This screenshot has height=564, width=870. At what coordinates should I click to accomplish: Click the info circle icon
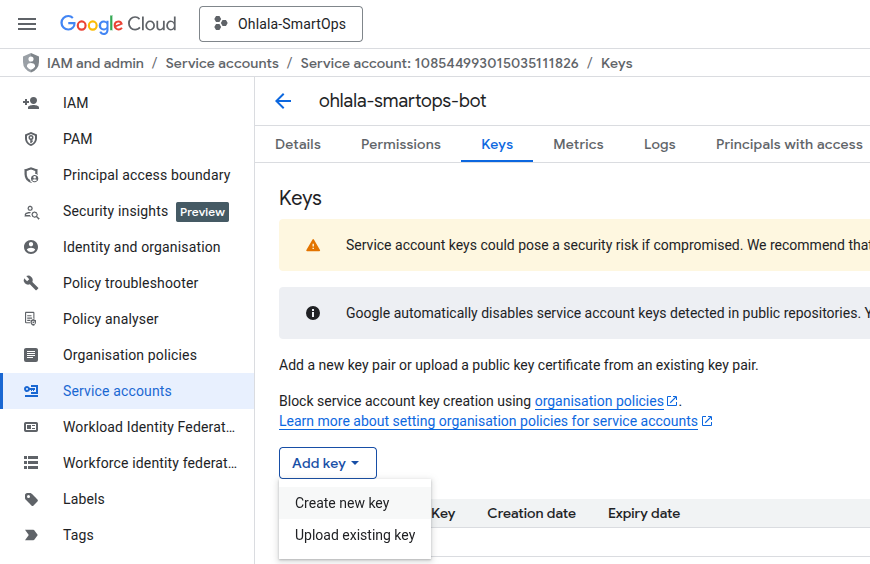(313, 313)
